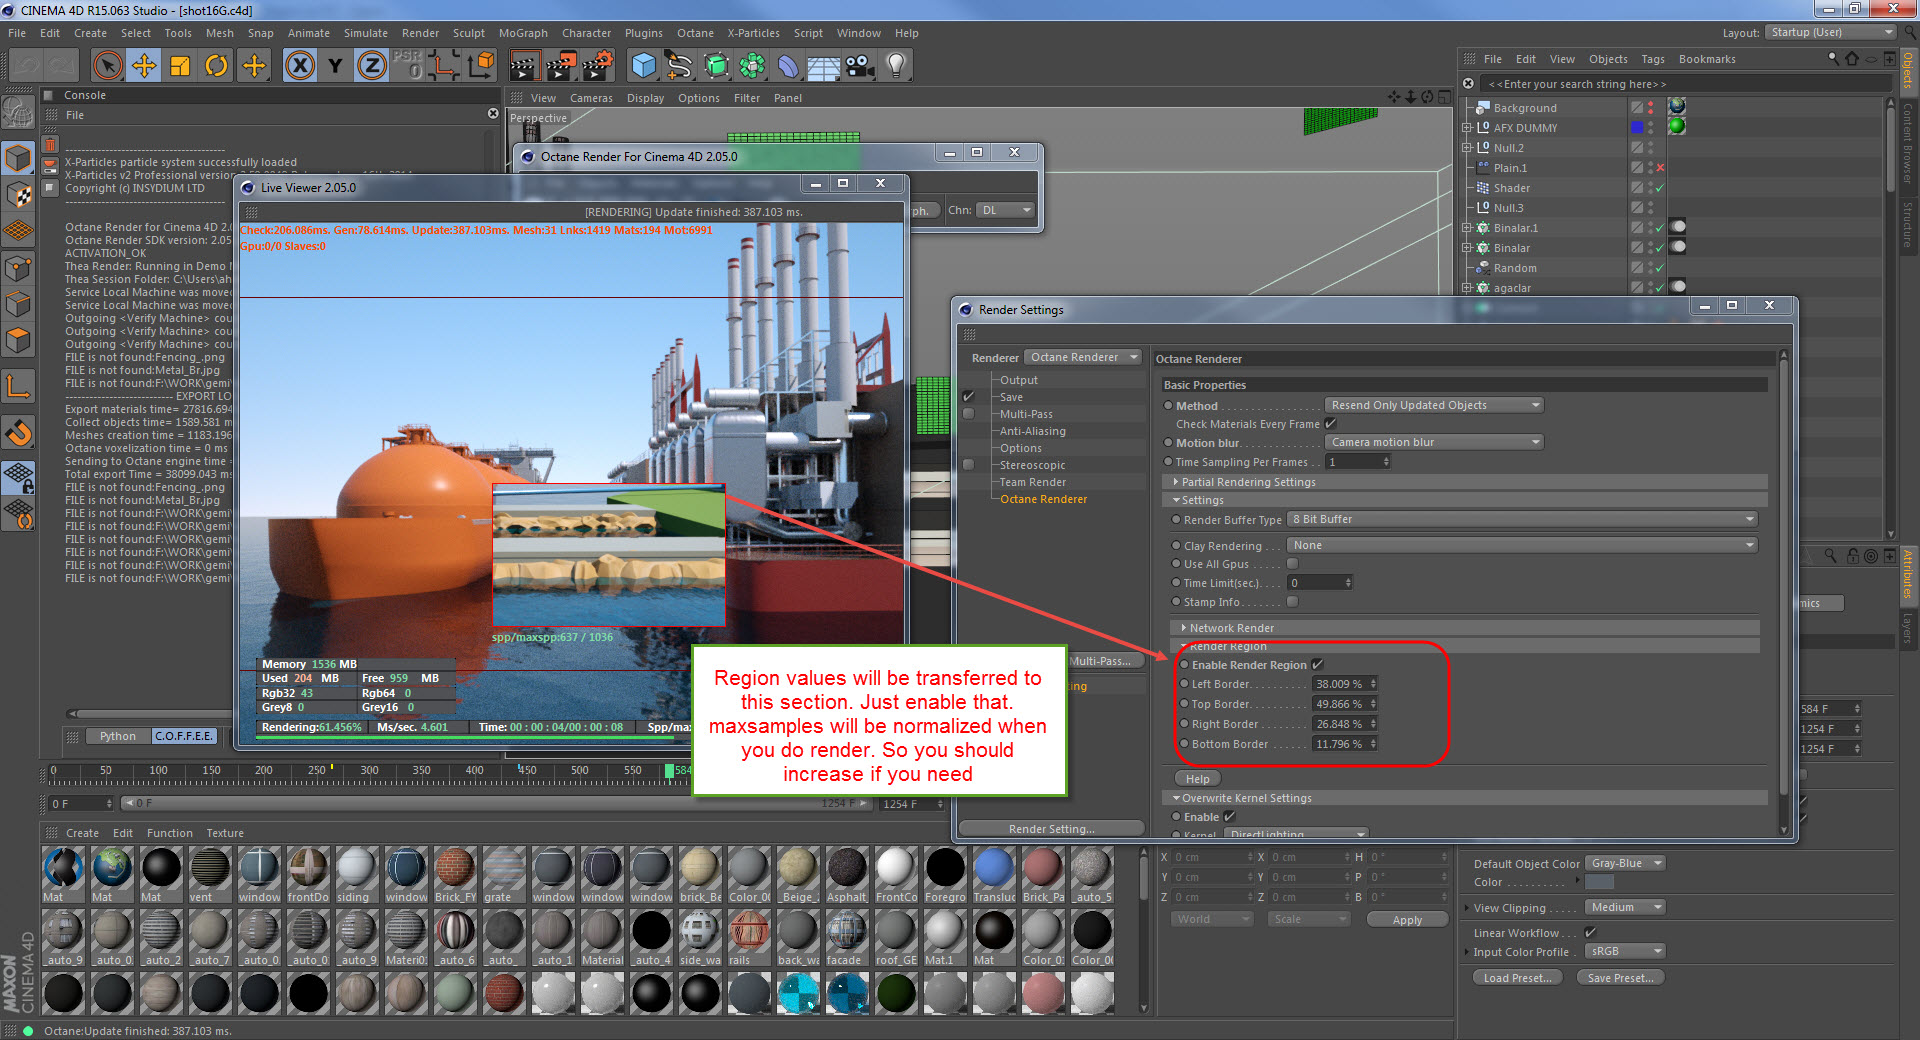
Task: Toggle the Enable Render Region checkbox
Action: click(x=1318, y=665)
